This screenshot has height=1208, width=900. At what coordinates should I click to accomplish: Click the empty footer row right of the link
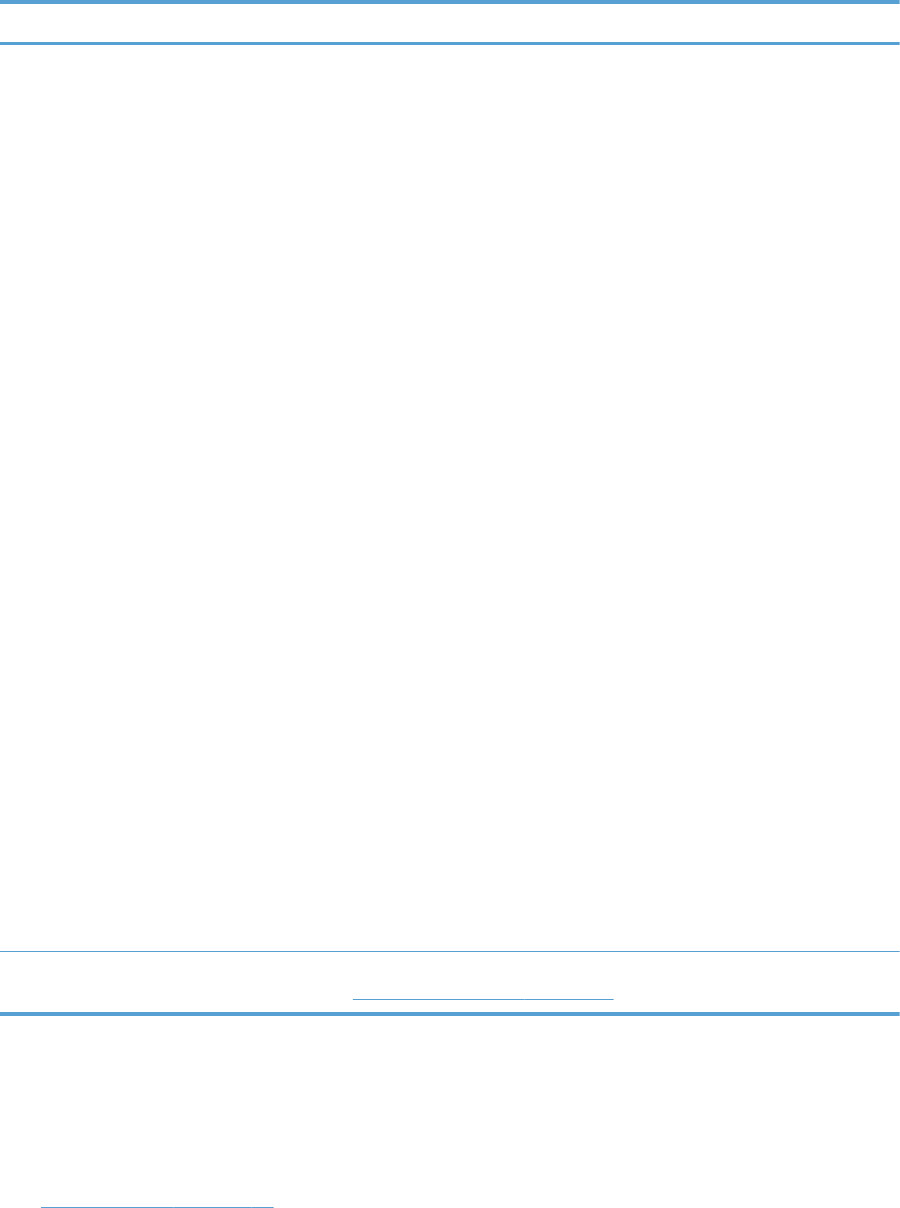pos(756,982)
